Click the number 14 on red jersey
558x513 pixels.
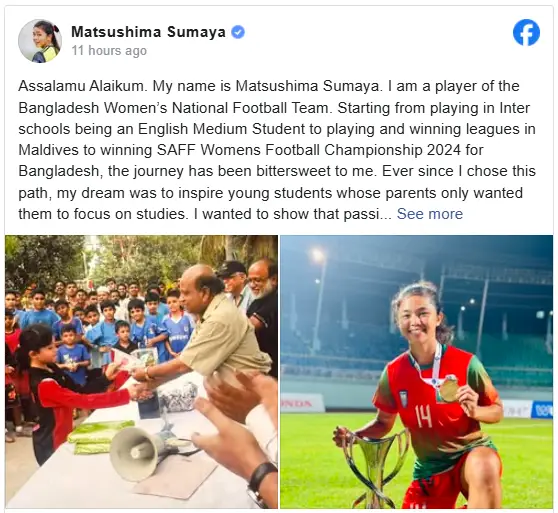(423, 415)
